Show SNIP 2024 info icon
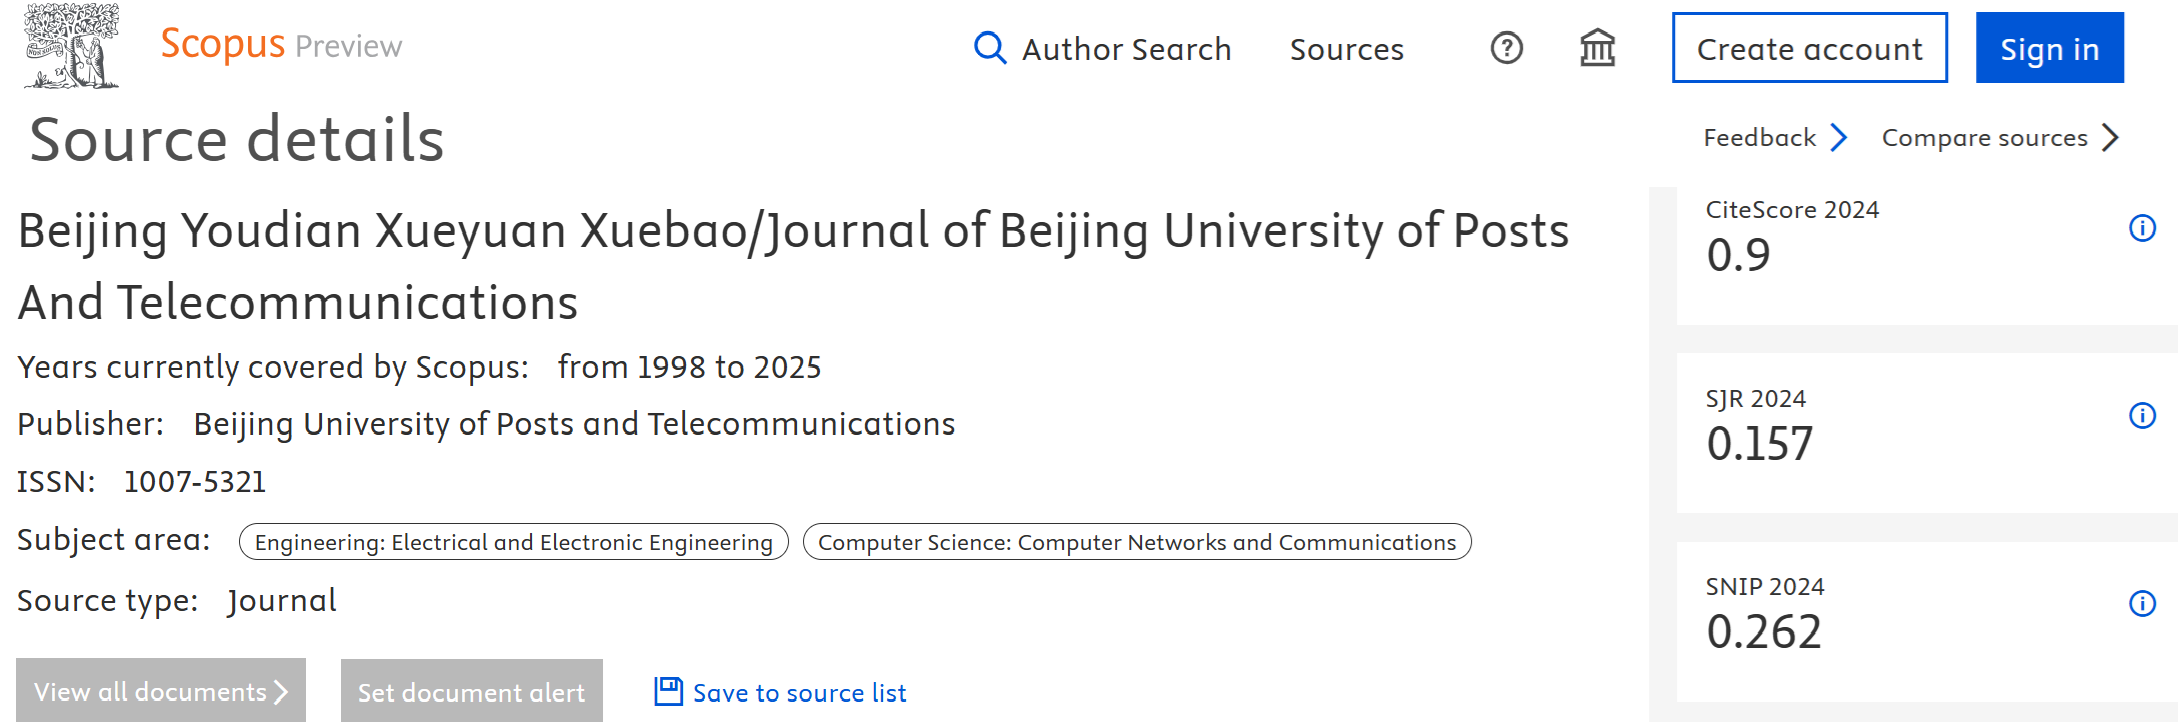 pos(2142,603)
